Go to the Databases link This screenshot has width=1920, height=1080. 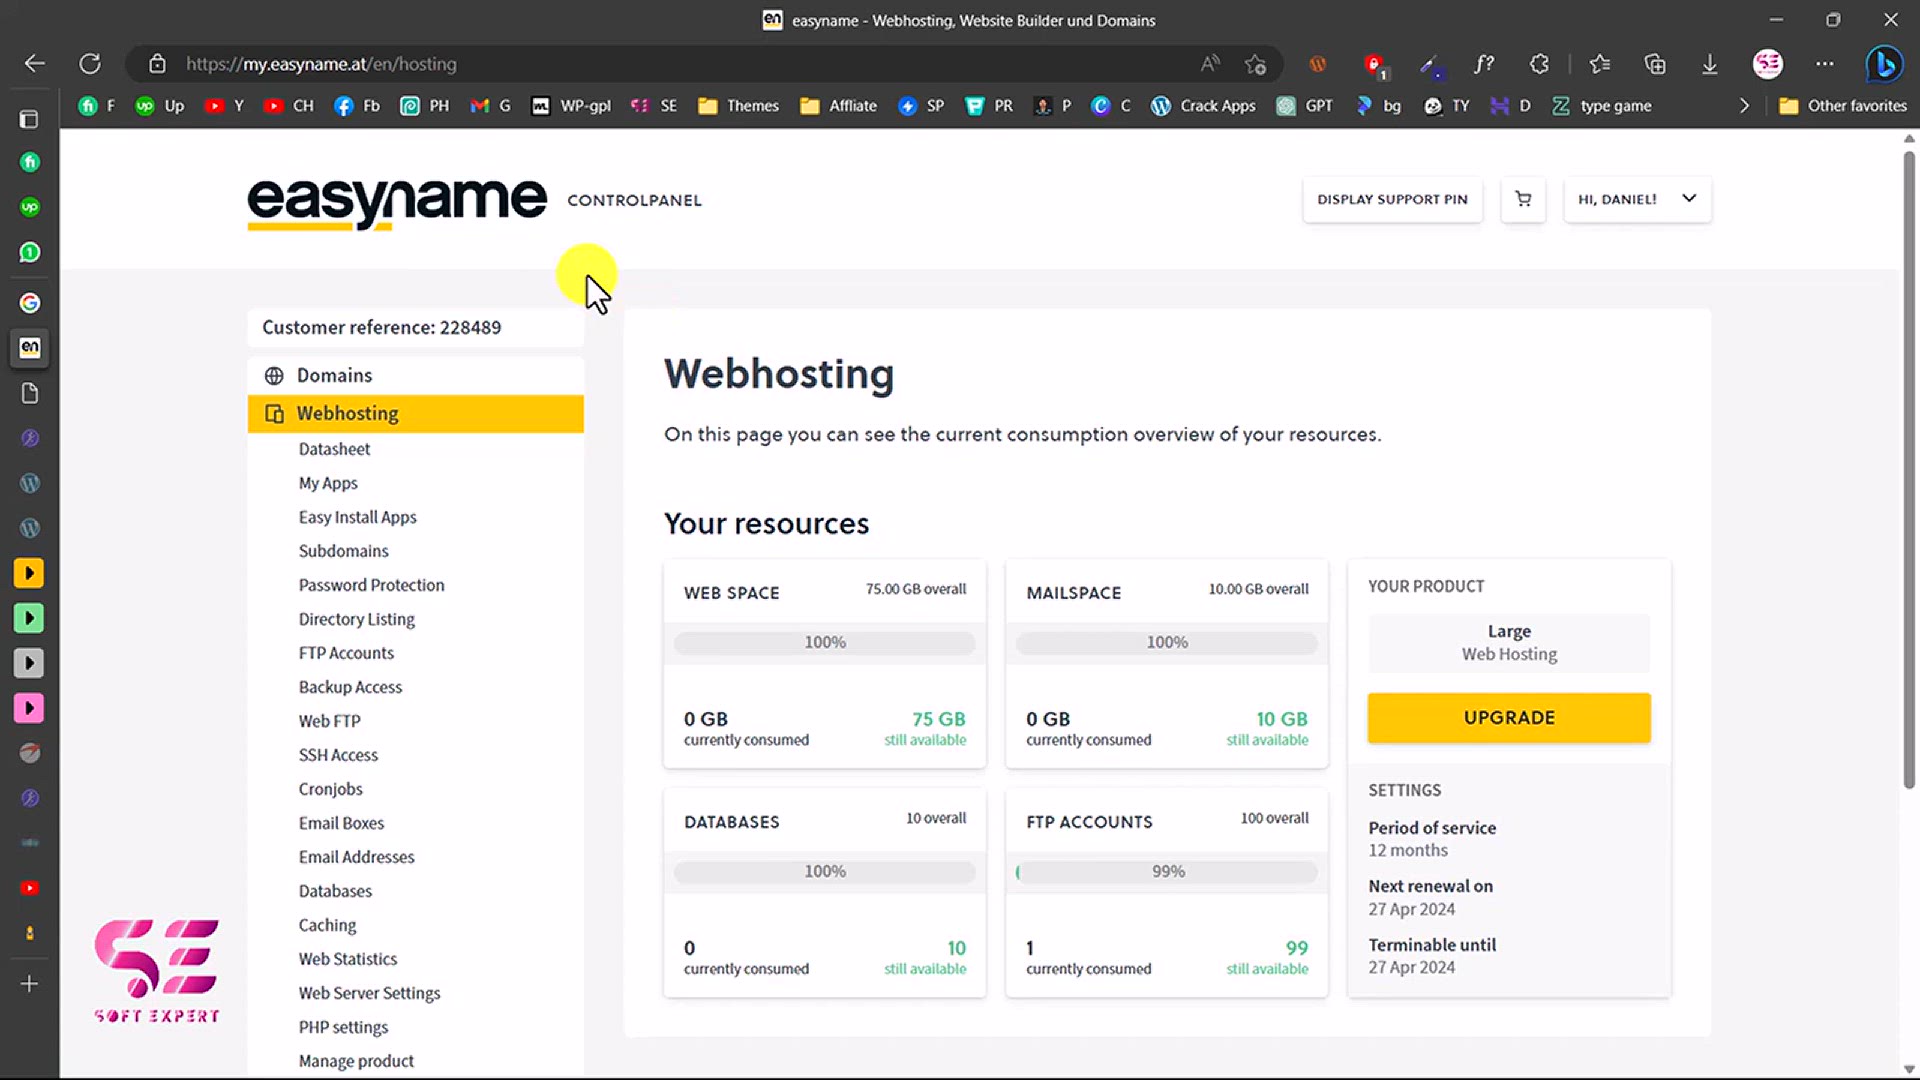pyautogui.click(x=335, y=892)
